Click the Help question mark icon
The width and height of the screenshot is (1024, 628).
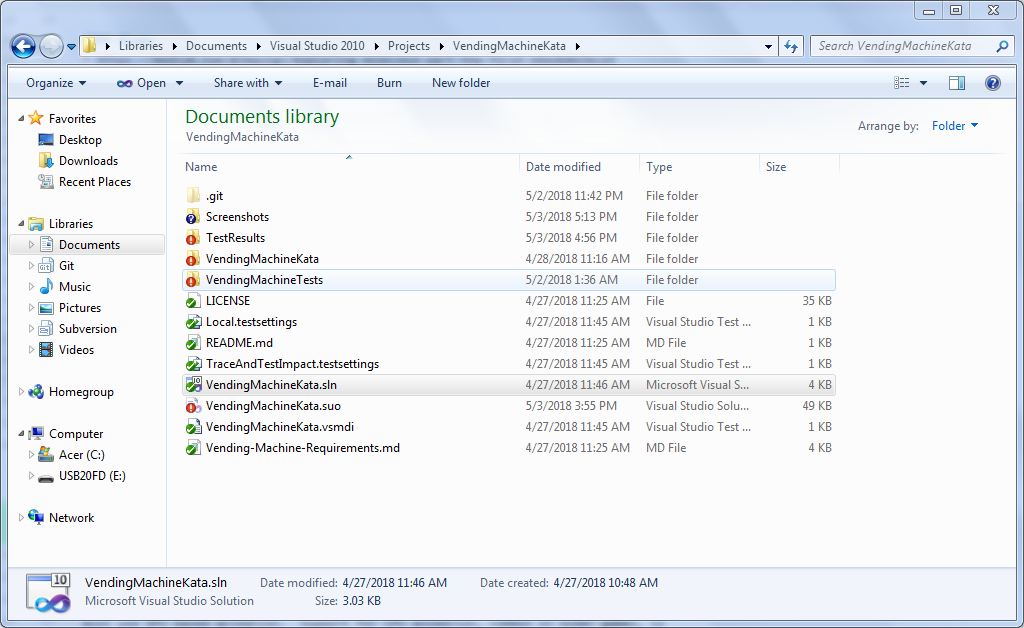click(x=993, y=83)
